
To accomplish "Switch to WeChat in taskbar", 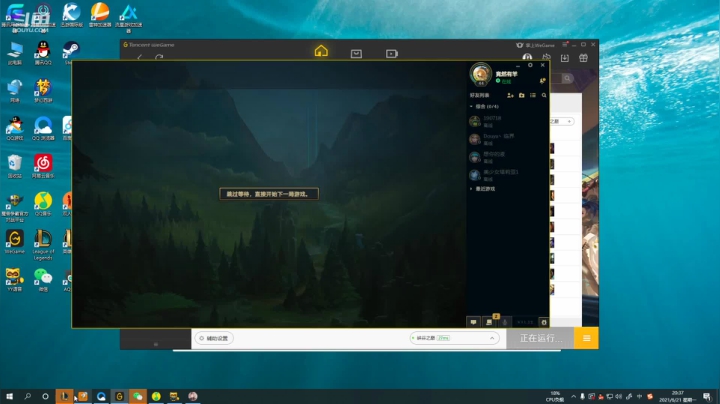I will (138, 396).
